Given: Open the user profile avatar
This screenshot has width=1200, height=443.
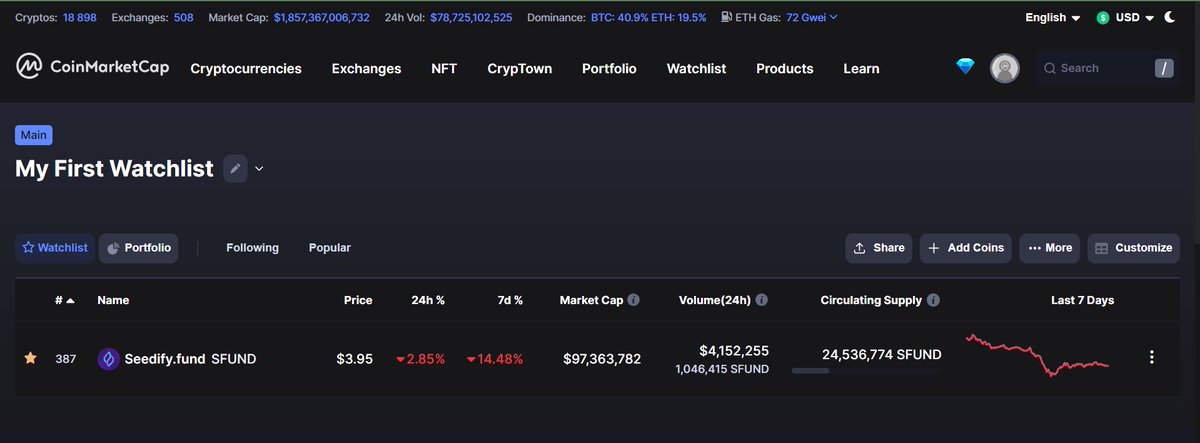Looking at the screenshot, I should (x=1005, y=68).
